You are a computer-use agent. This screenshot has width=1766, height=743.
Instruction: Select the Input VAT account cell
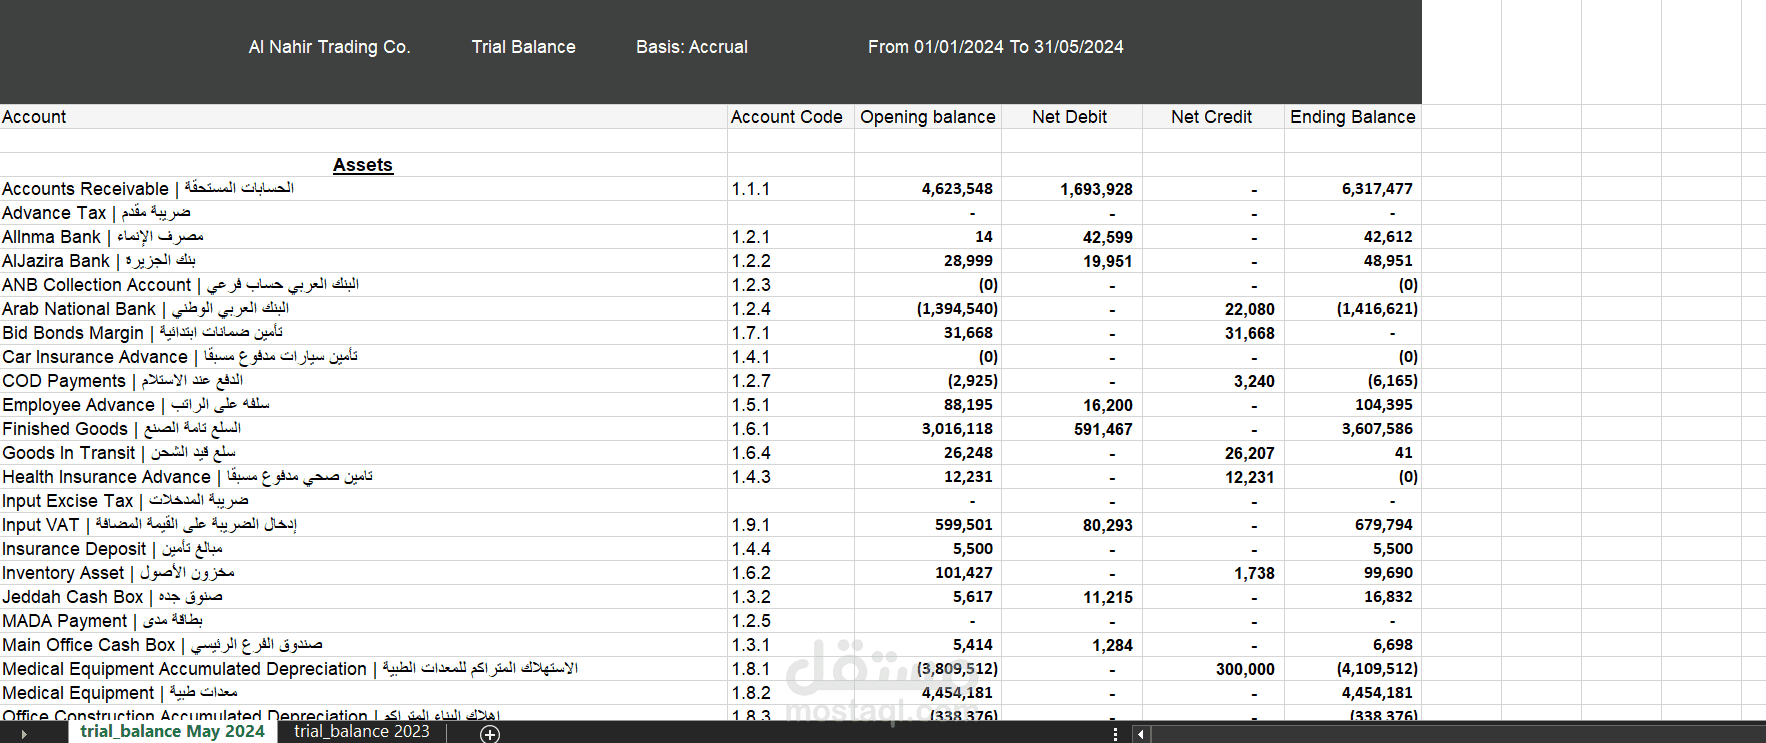(x=363, y=525)
